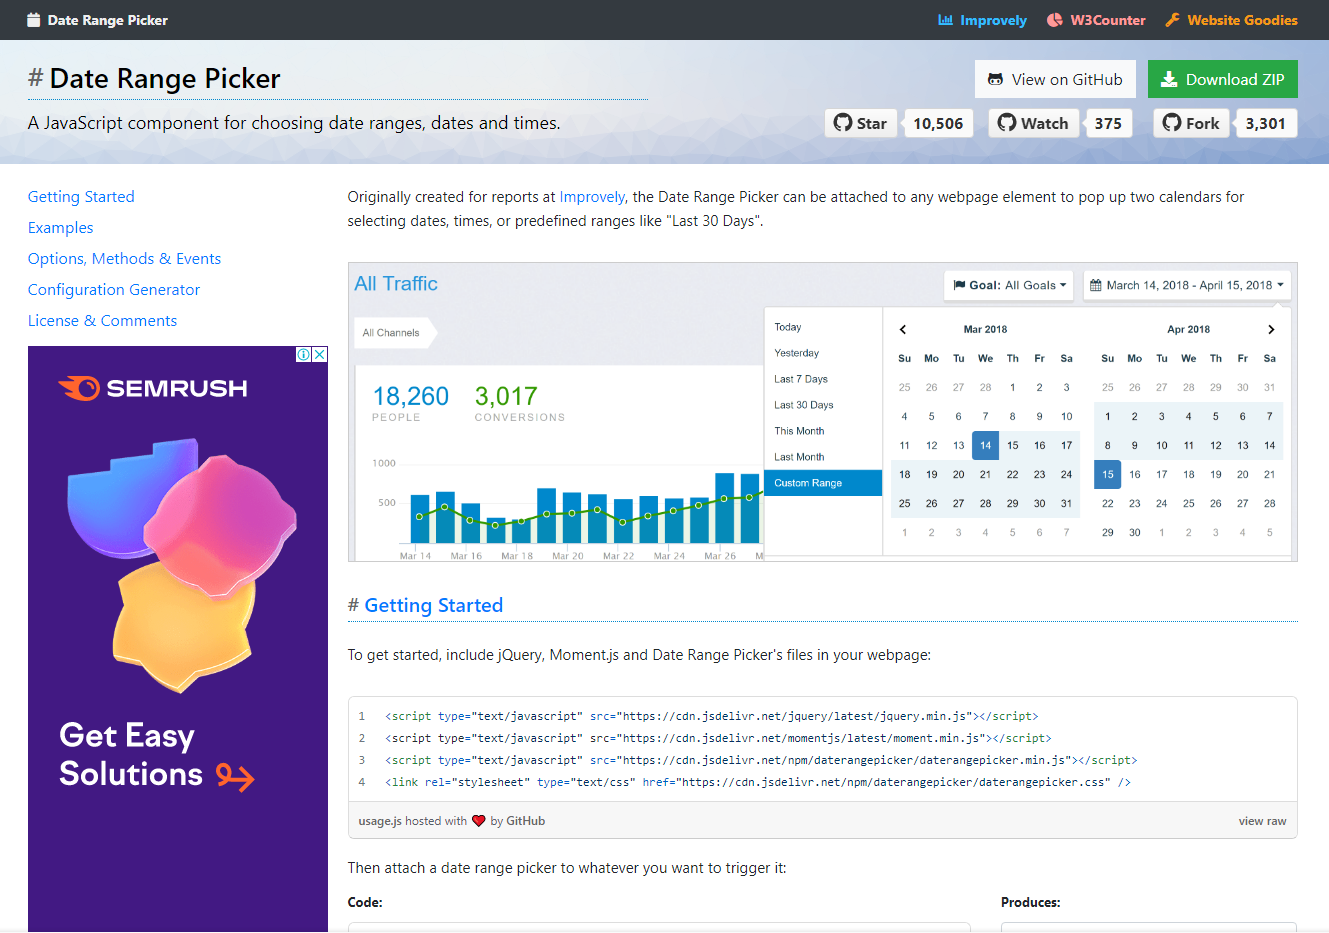
Task: Go to Examples in sidebar
Action: [60, 228]
